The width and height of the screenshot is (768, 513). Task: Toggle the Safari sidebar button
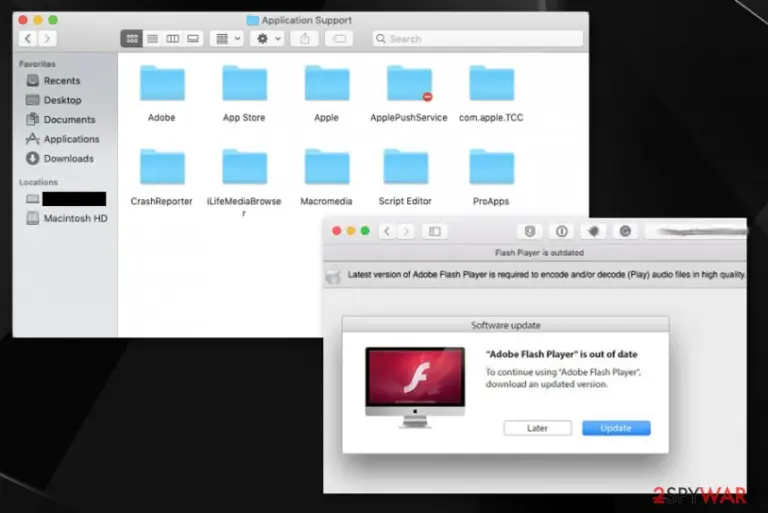pos(435,231)
